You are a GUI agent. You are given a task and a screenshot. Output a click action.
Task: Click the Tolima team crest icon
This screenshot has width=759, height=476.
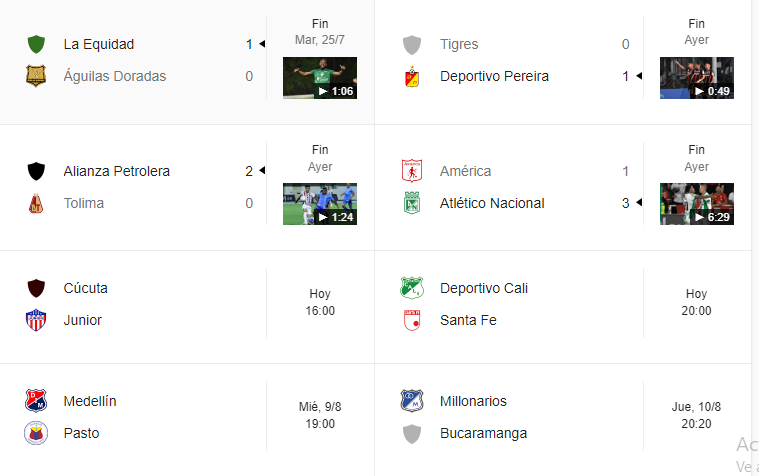pyautogui.click(x=36, y=203)
